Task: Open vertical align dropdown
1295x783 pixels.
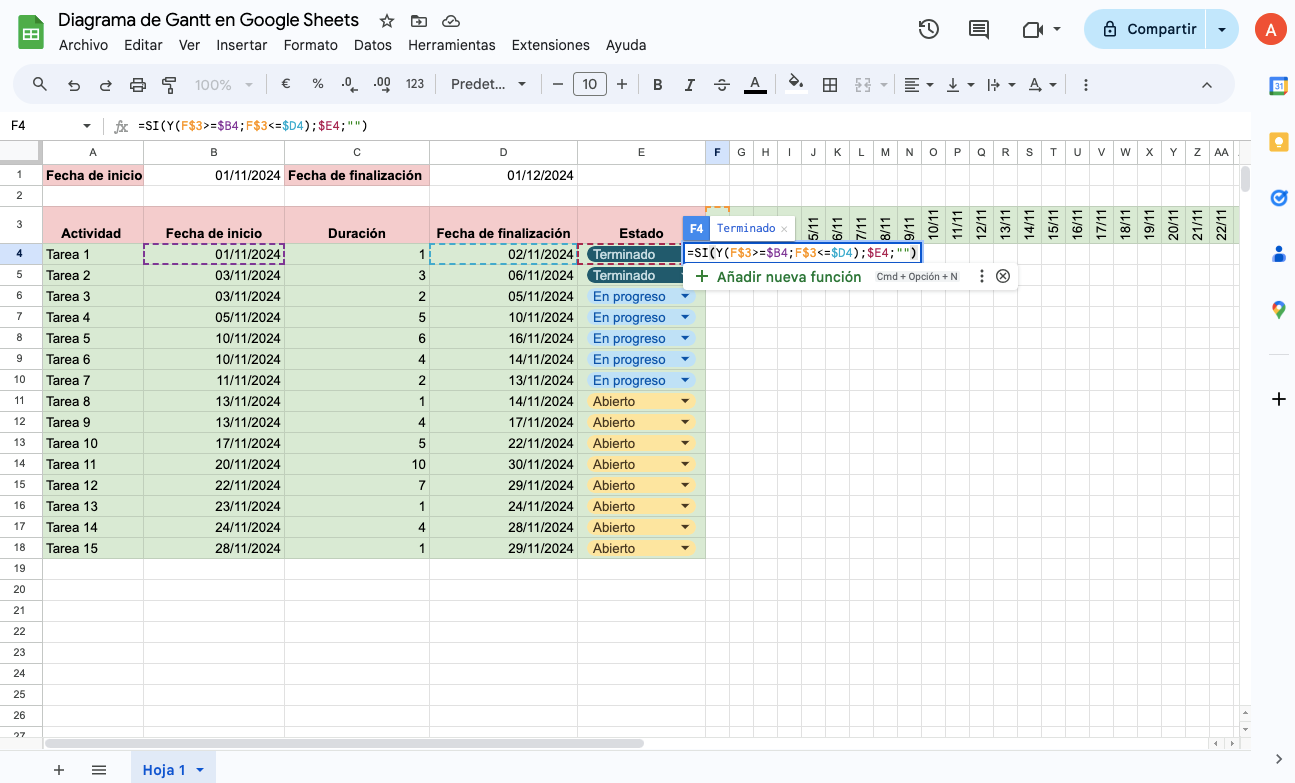Action: (x=960, y=85)
